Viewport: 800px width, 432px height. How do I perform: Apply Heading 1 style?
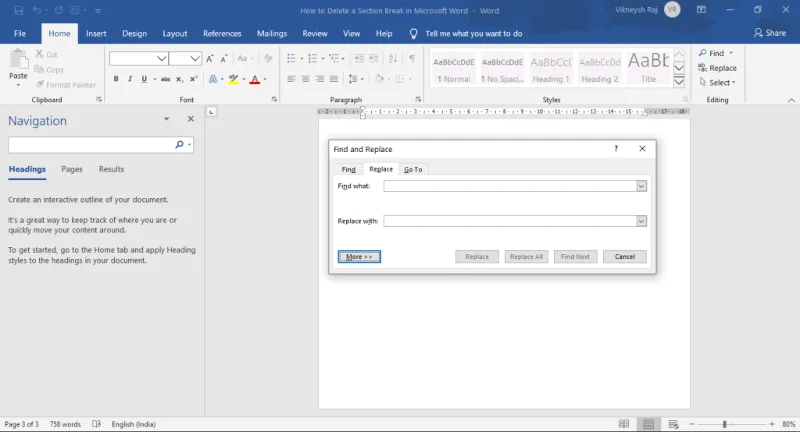click(551, 69)
